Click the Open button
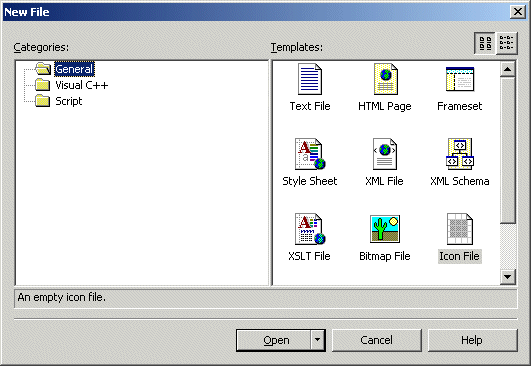 click(x=274, y=340)
